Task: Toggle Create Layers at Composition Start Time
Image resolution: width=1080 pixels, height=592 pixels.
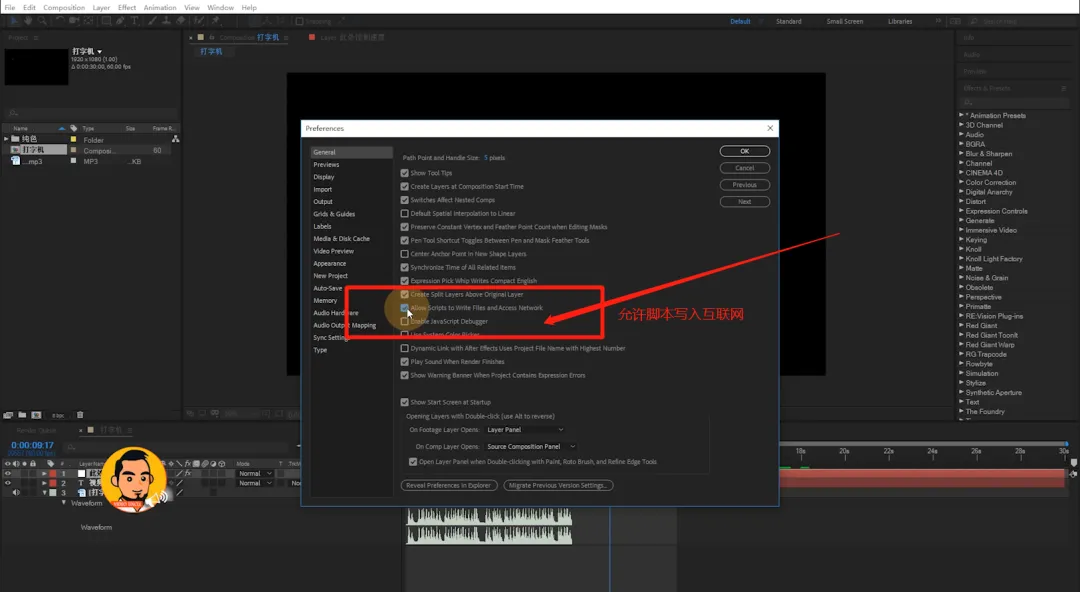Action: (x=404, y=186)
